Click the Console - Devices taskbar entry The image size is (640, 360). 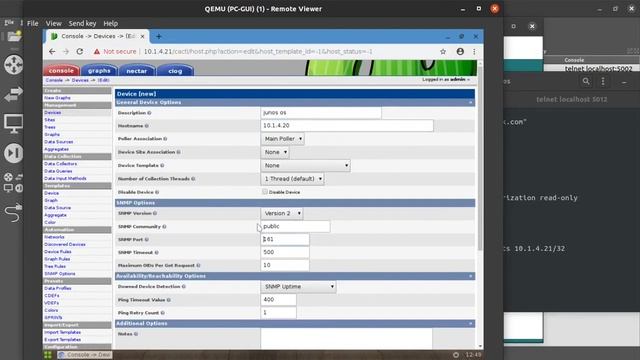(84, 355)
